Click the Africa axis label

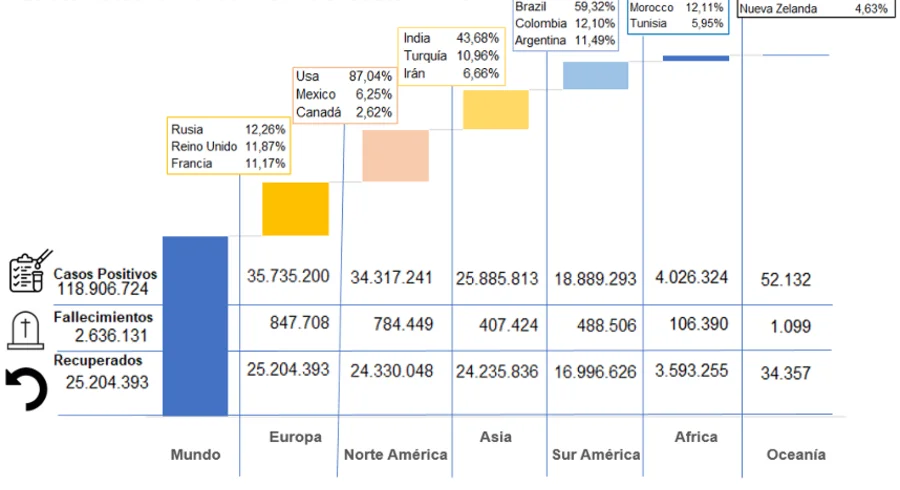(x=696, y=437)
